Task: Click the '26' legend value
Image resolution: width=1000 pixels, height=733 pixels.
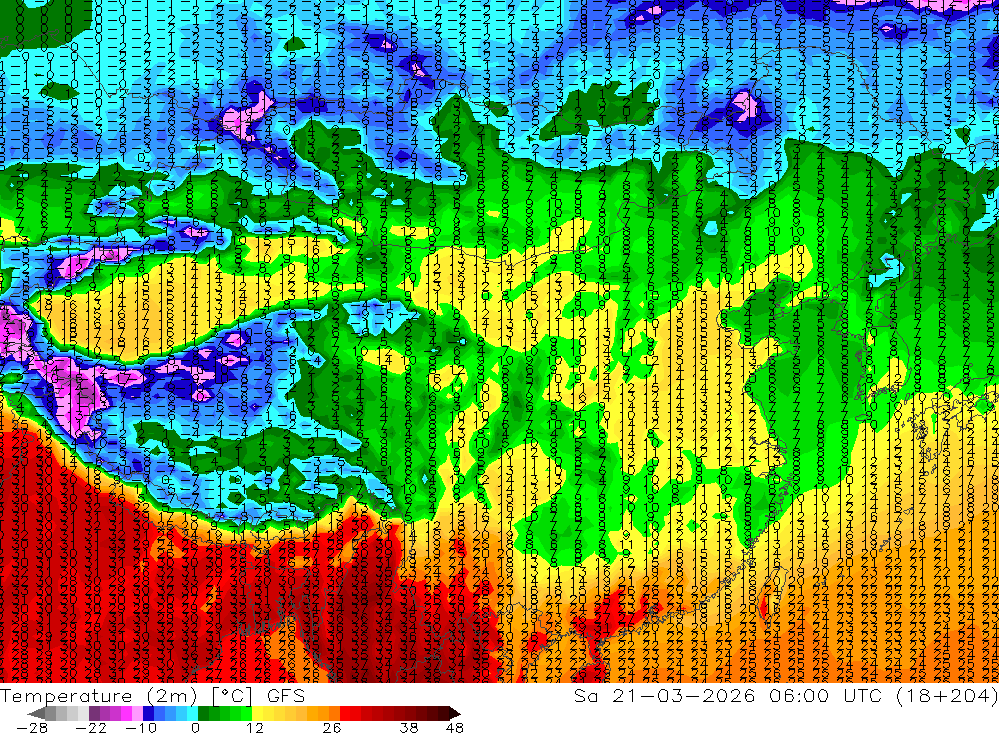Action: coord(331,728)
